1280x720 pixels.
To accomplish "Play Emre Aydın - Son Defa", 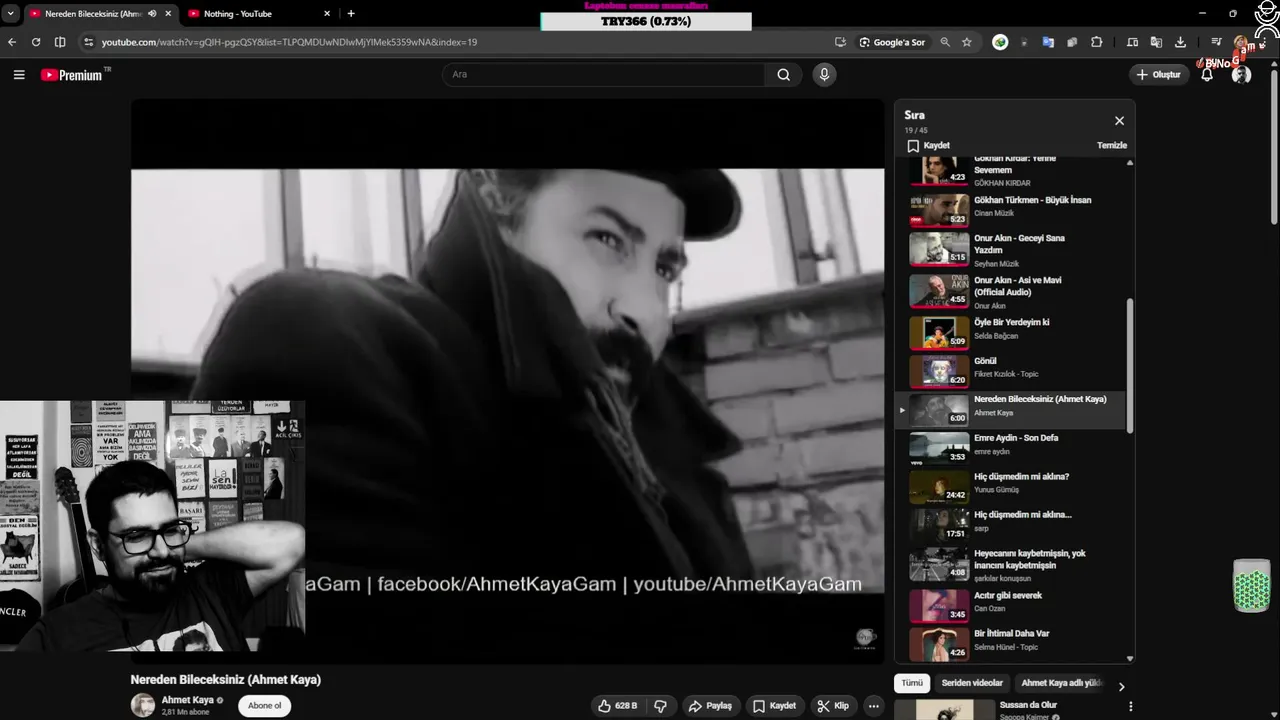I will point(1010,447).
